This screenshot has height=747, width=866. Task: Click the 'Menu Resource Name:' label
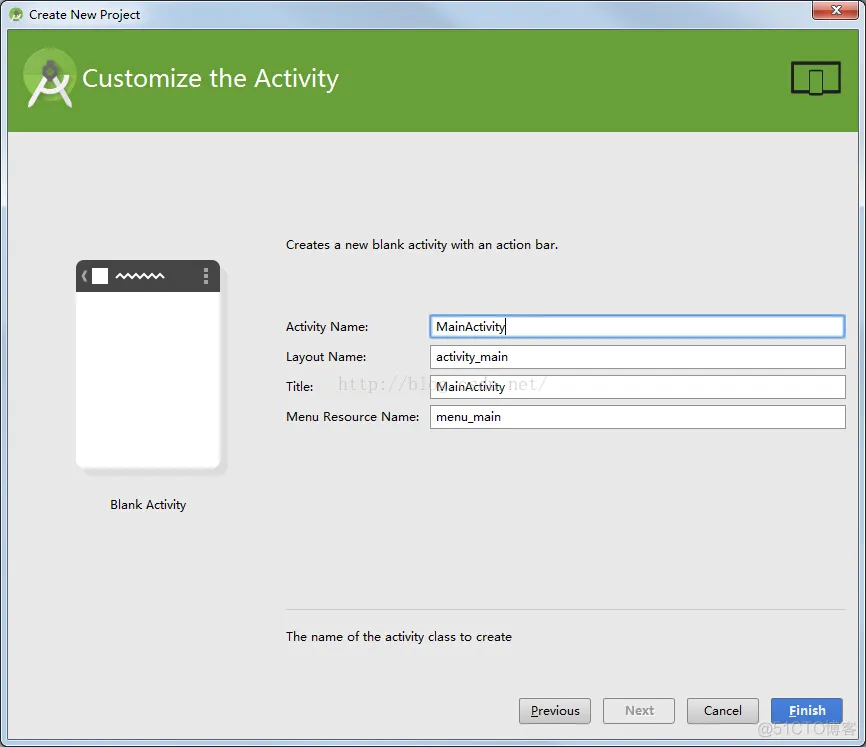tap(352, 417)
